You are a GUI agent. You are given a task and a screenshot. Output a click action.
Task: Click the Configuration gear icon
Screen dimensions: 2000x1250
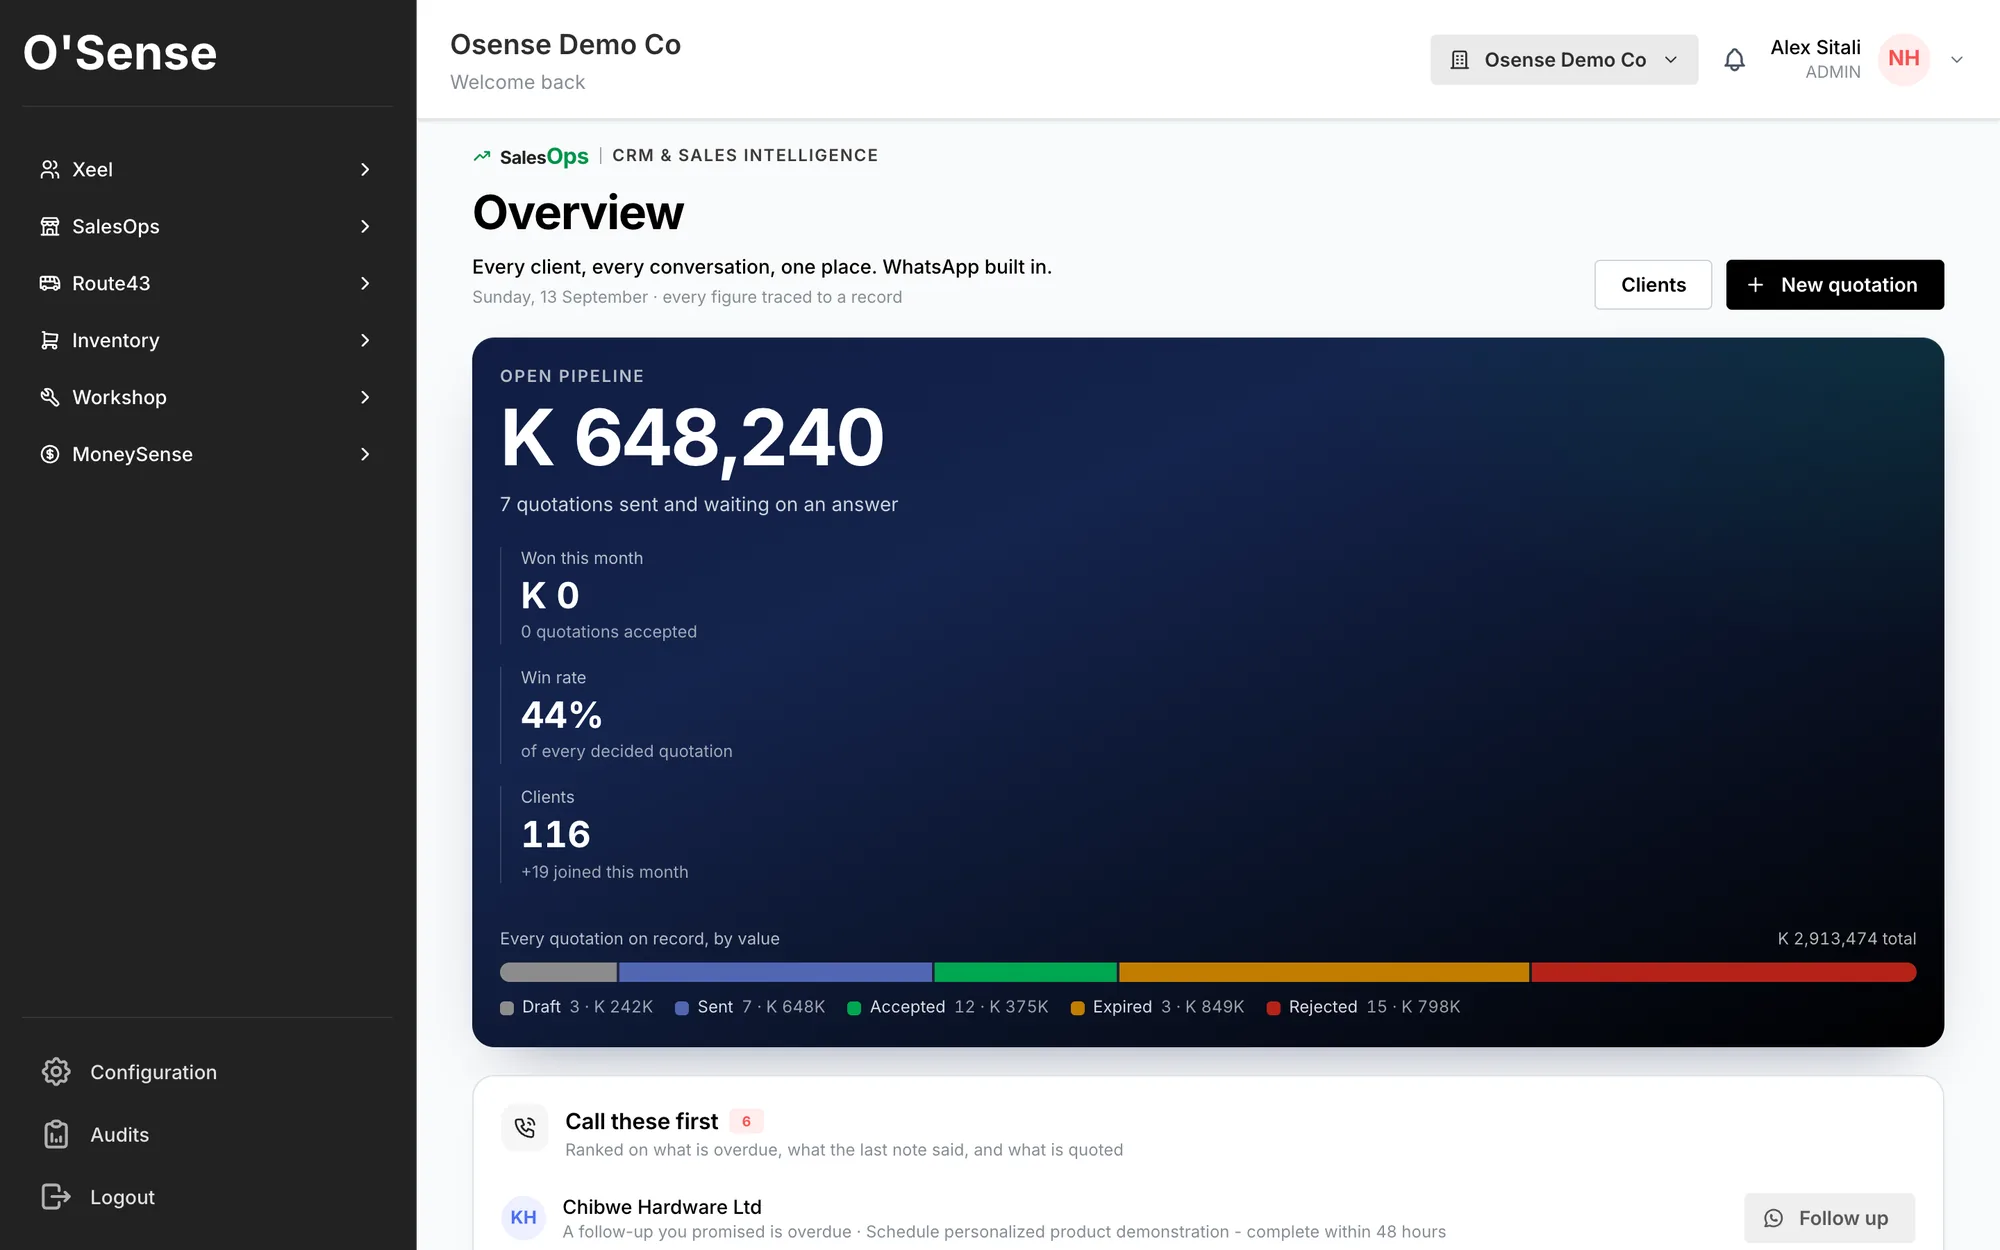coord(56,1072)
